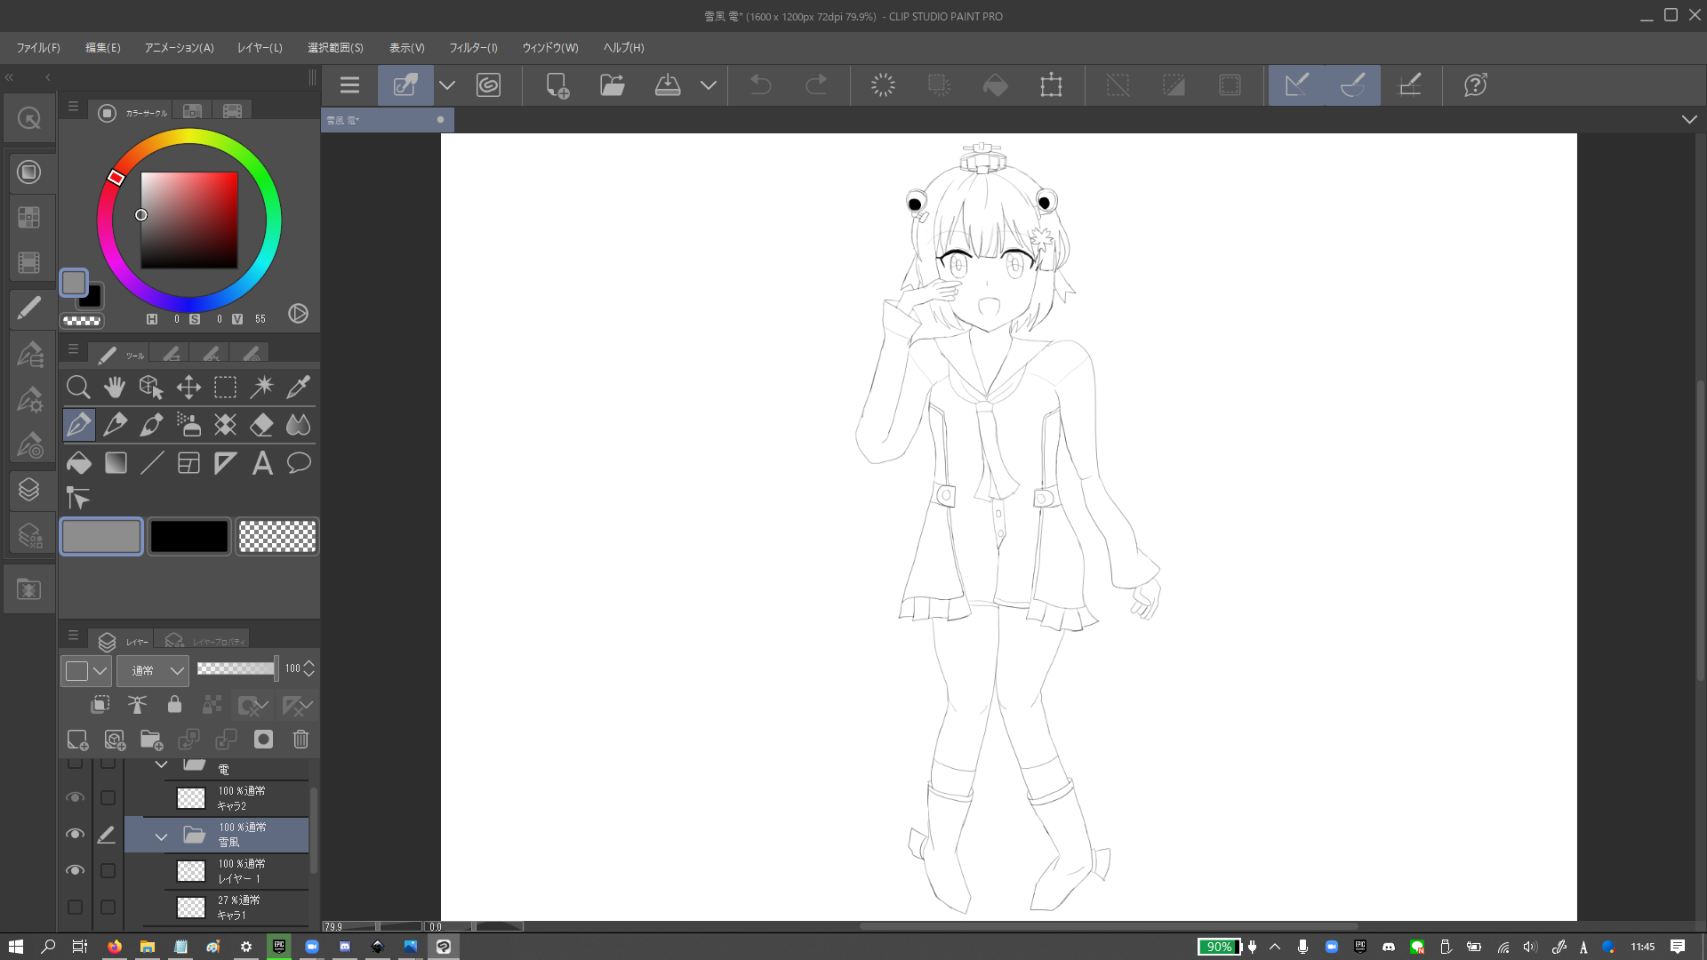1707x960 pixels.
Task: Select the Eyedropper tool
Action: pos(298,387)
